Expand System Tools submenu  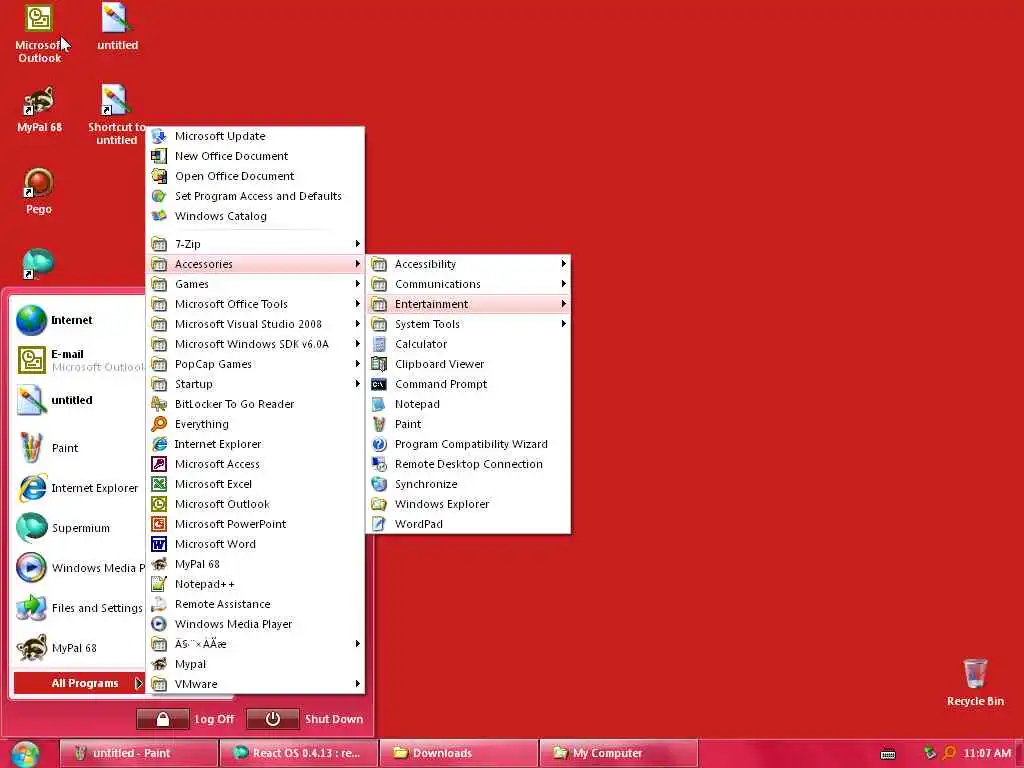468,324
